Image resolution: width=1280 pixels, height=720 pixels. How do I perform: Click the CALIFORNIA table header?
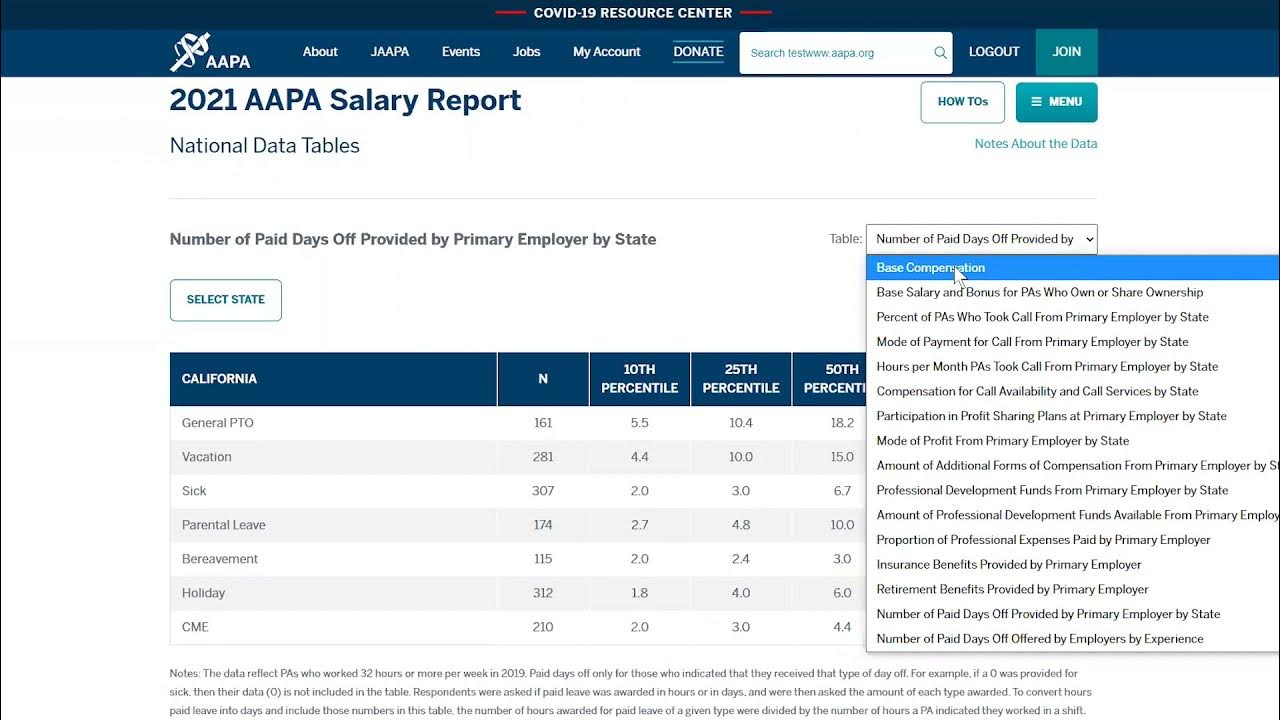click(x=333, y=379)
